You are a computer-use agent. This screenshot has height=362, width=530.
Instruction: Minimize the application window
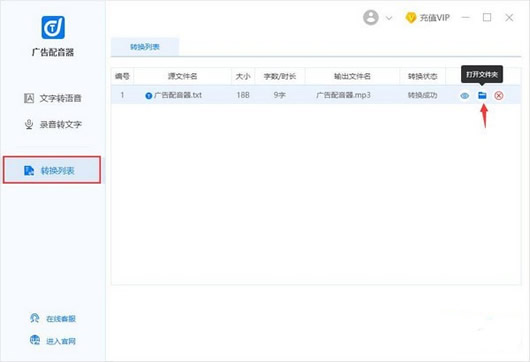click(x=466, y=18)
